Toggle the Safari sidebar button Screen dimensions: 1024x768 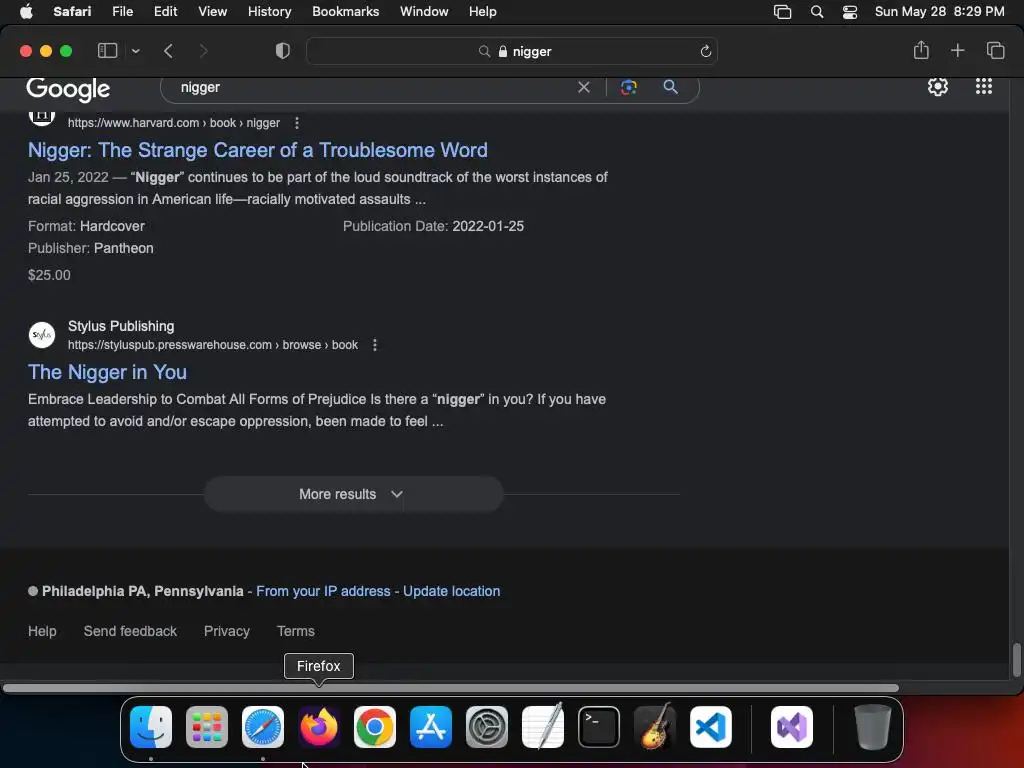[x=107, y=51]
